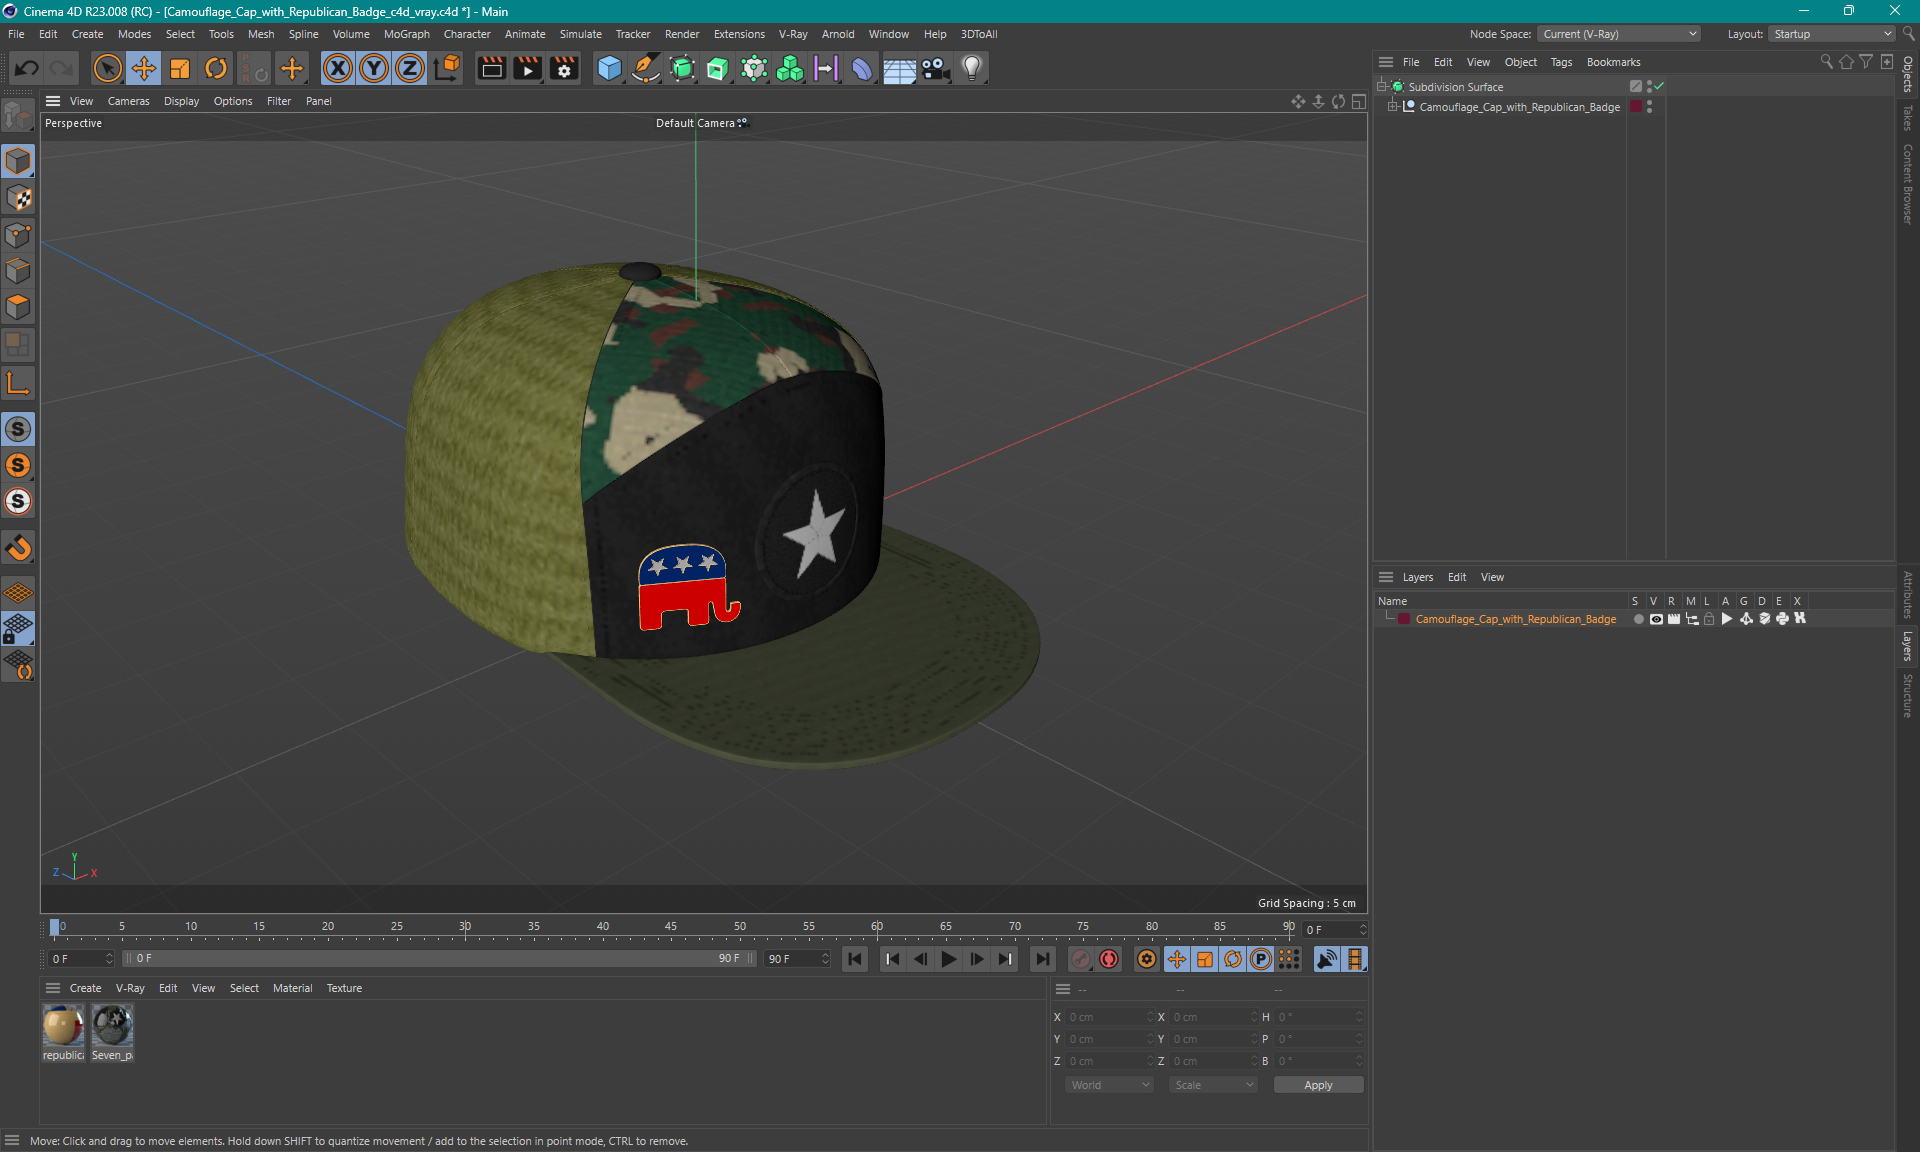This screenshot has height=1152, width=1920.
Task: Toggle Y axis lock
Action: tap(374, 68)
